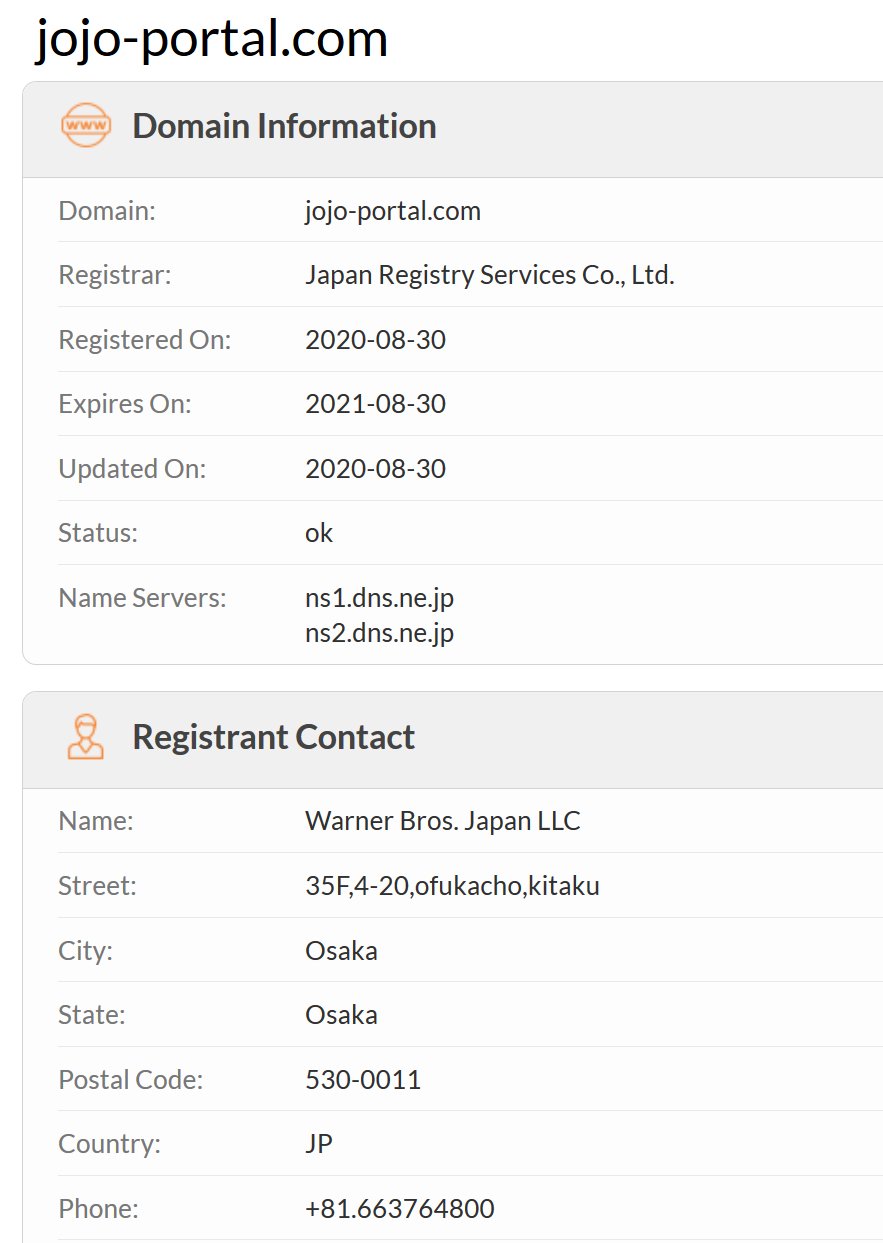Click registrant name Warner Bros. Japan LLC
The height and width of the screenshot is (1243, 883).
click(x=442, y=821)
